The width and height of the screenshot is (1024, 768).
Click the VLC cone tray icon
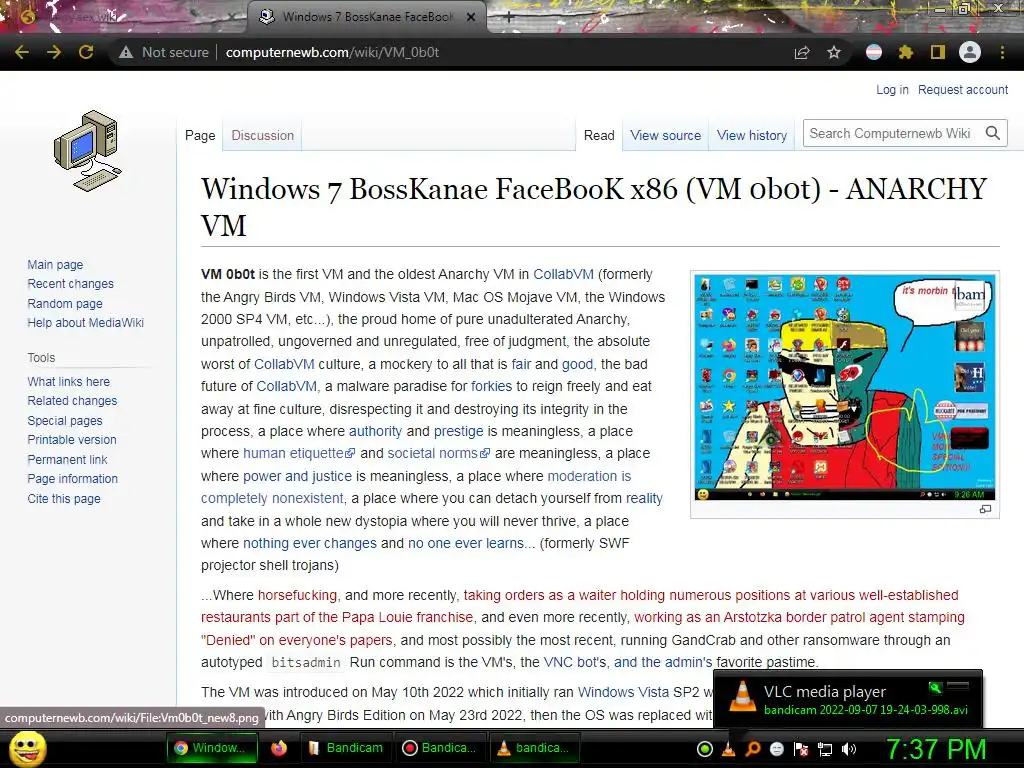point(728,749)
